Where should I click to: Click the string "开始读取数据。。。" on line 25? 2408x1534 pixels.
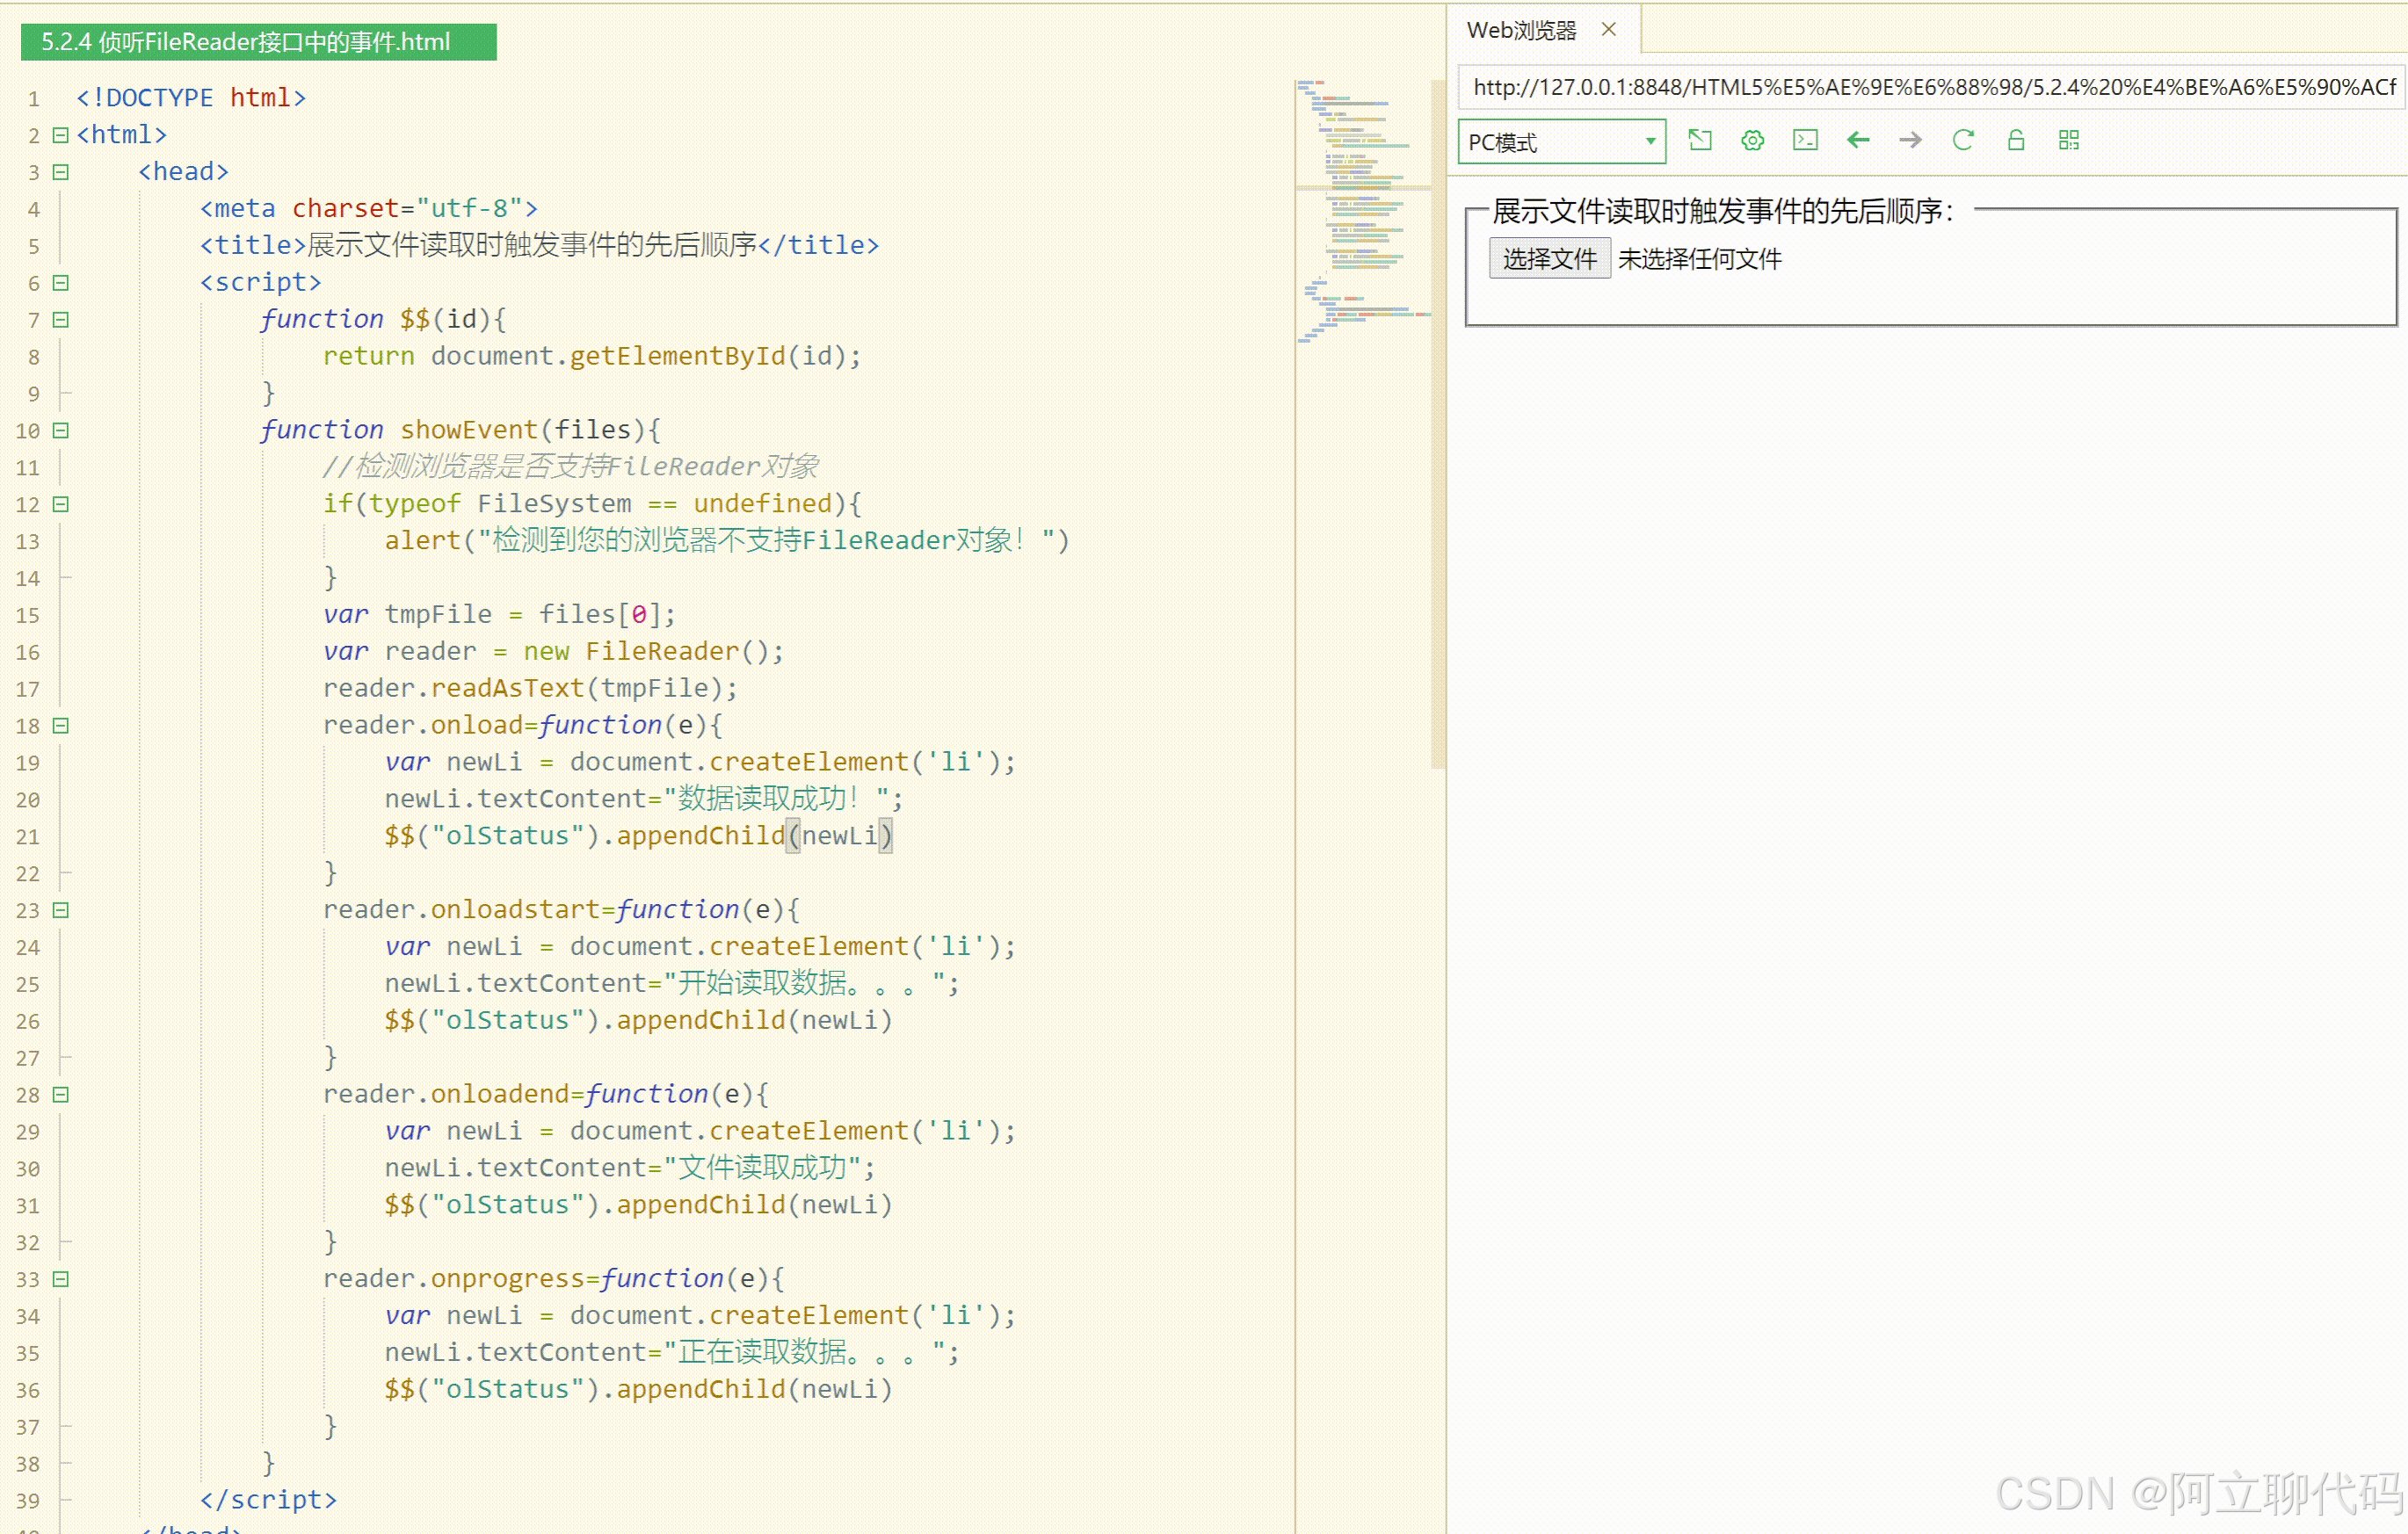coord(805,983)
